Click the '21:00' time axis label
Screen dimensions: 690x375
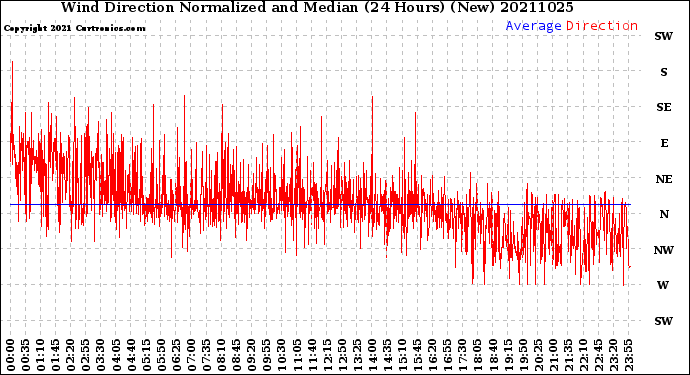pos(553,355)
